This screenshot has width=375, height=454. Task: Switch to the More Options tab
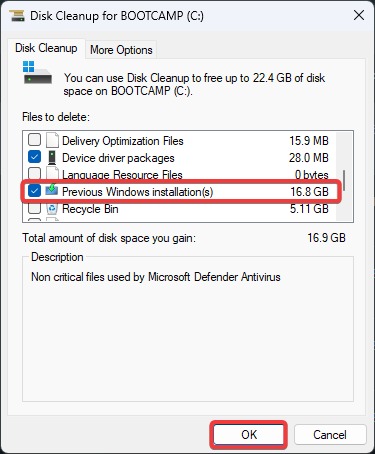tap(121, 50)
